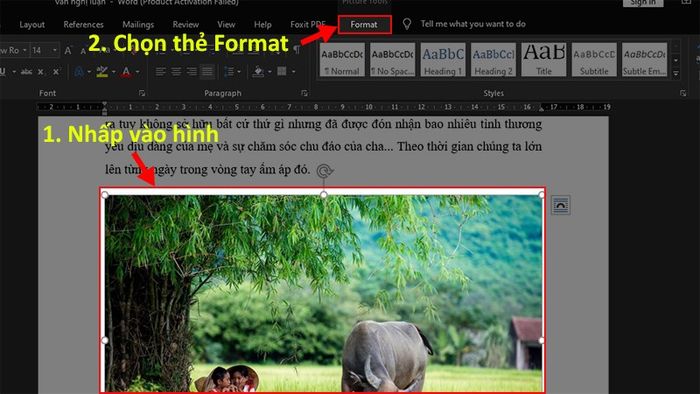Open the underline style dropdown arrow
700x394 pixels.
coord(14,71)
